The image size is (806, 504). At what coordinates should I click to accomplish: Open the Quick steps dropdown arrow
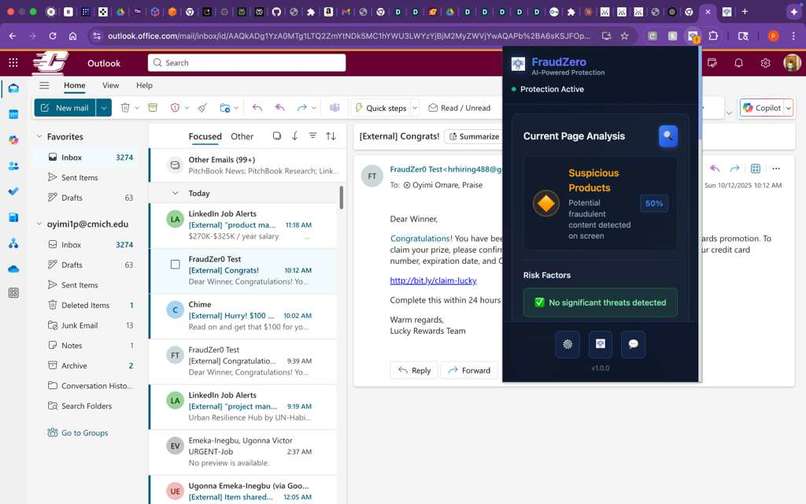[415, 108]
